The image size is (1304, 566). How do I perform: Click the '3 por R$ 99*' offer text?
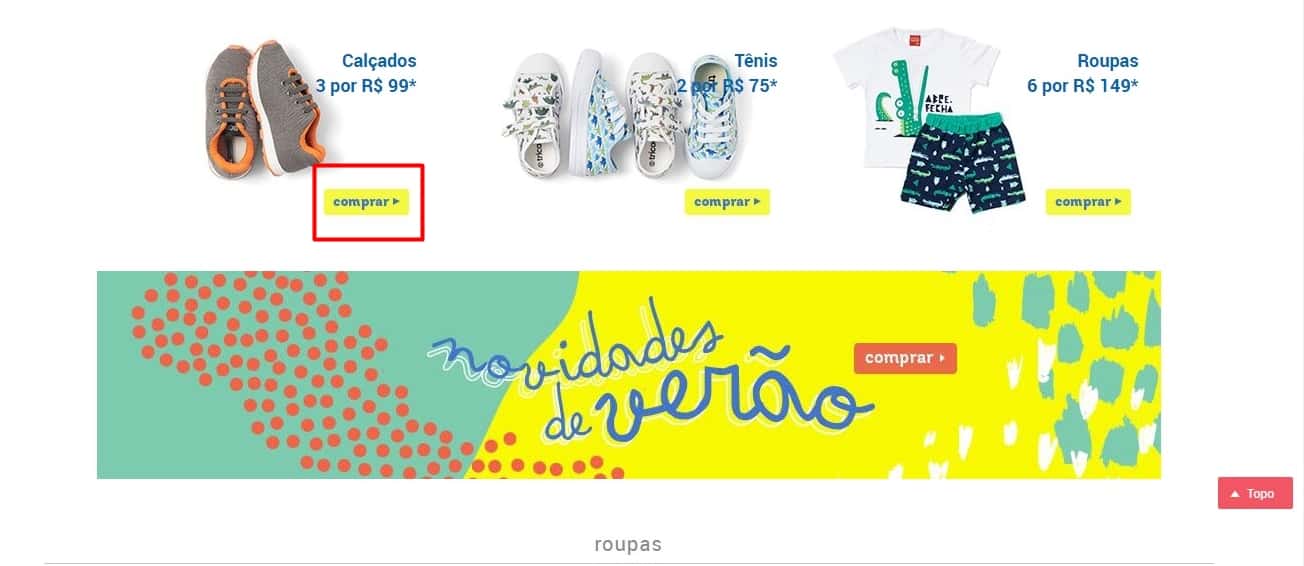[366, 86]
